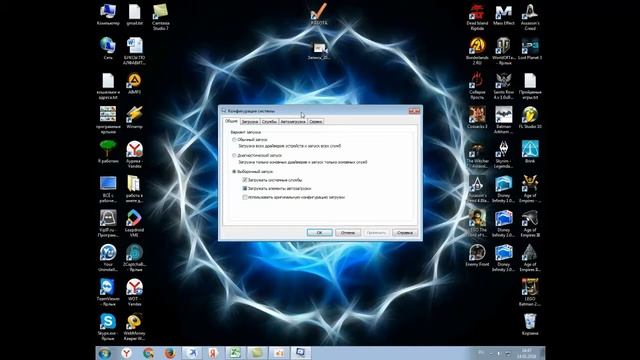The width and height of the screenshot is (640, 360).
Task: Open the Brink game shortcut
Action: (x=530, y=152)
